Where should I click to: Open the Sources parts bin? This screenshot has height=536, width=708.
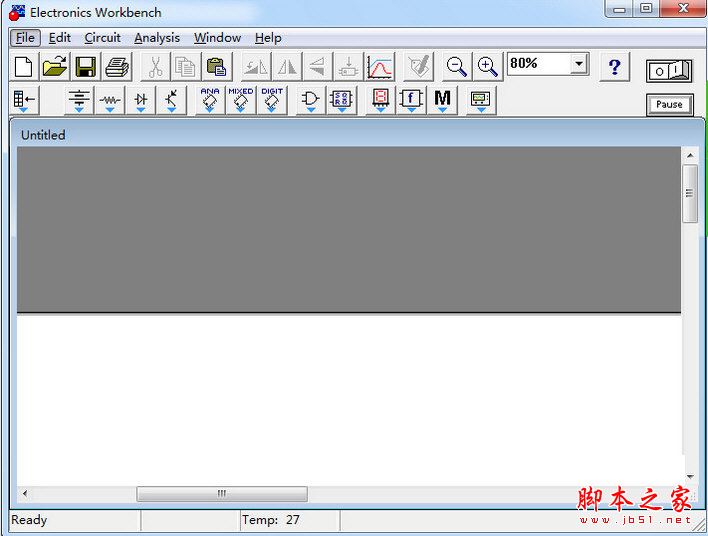click(x=79, y=100)
